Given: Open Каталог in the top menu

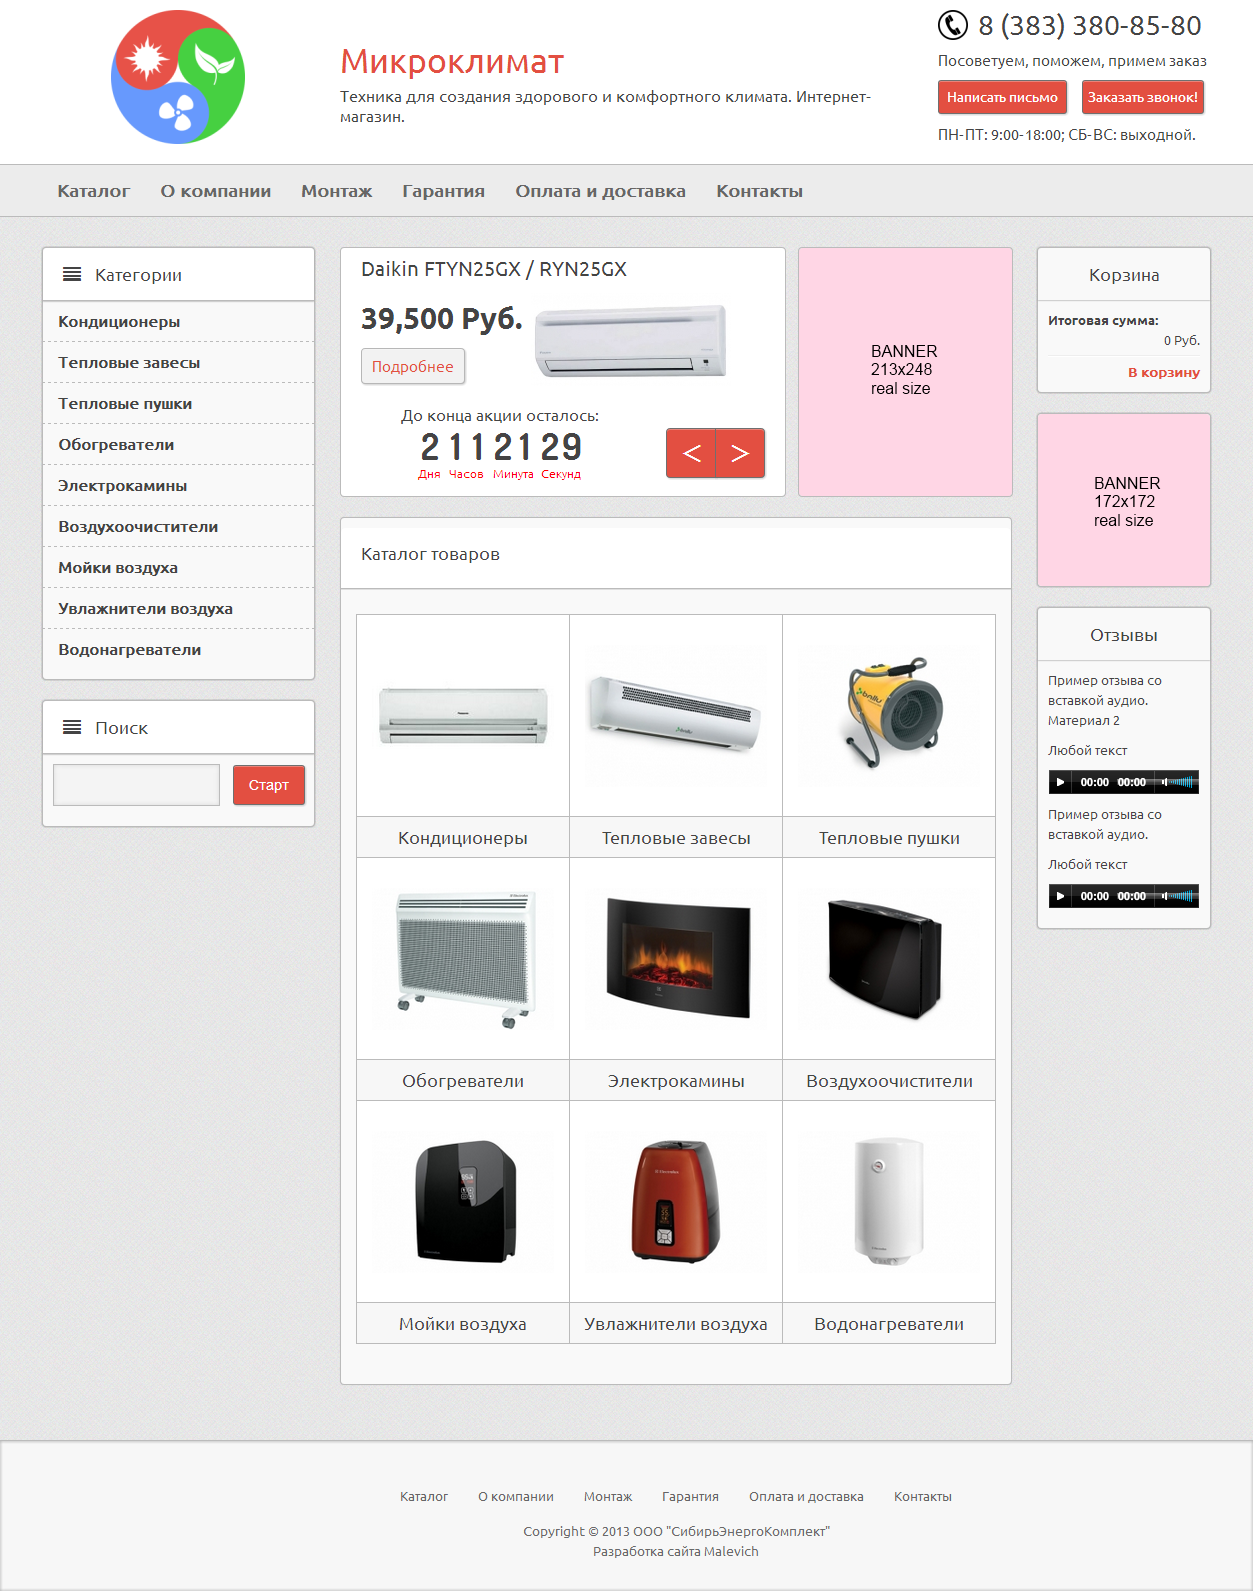Looking at the screenshot, I should pos(93,191).
